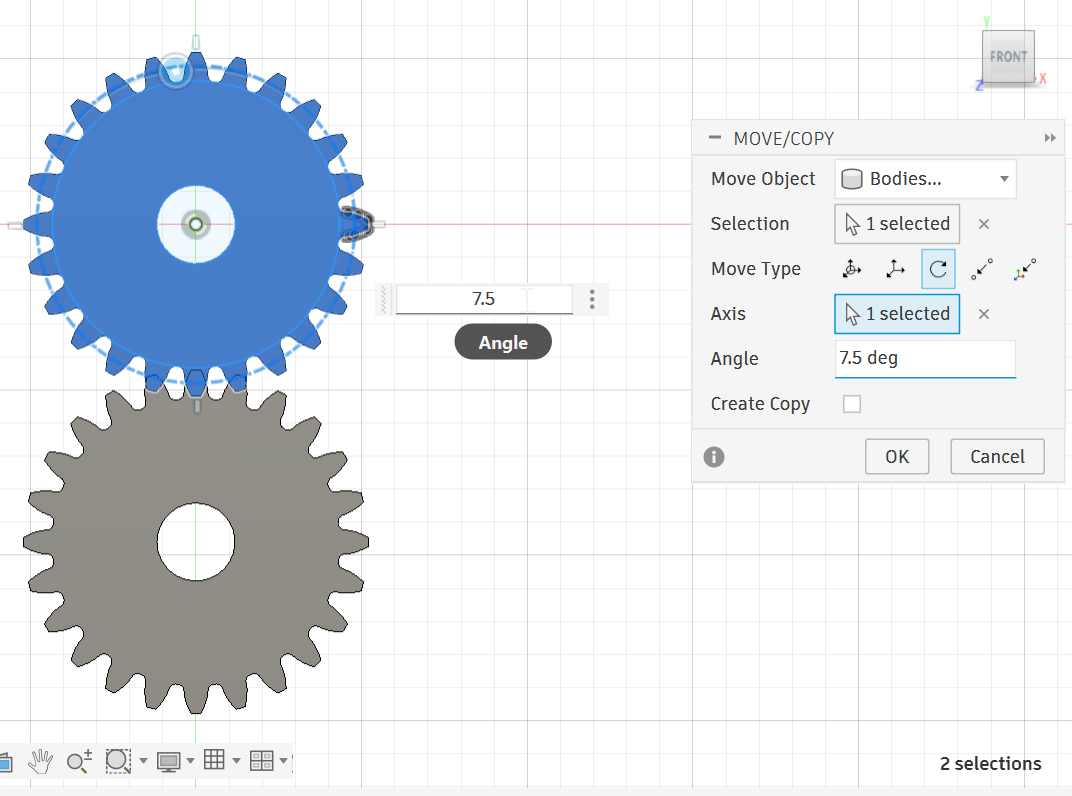Open Display Settings monitor icon
The height and width of the screenshot is (796, 1072).
[168, 760]
